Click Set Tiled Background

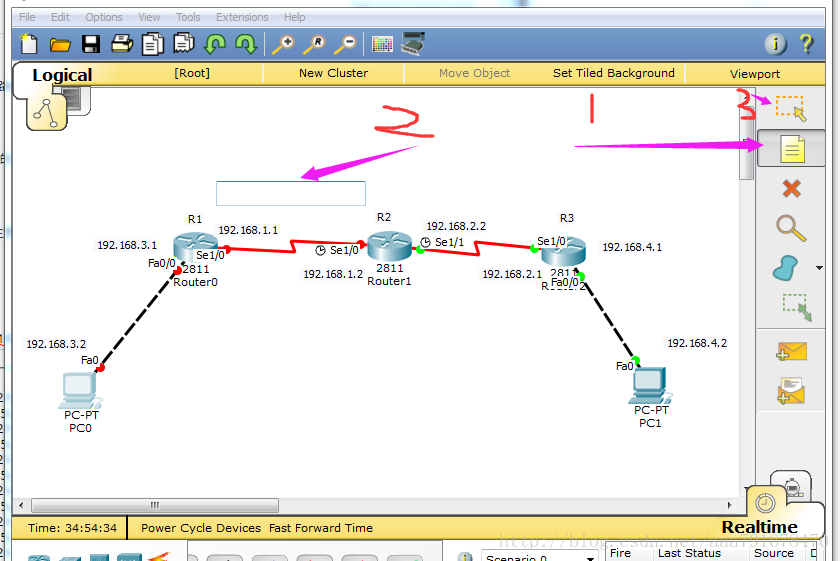pos(613,73)
